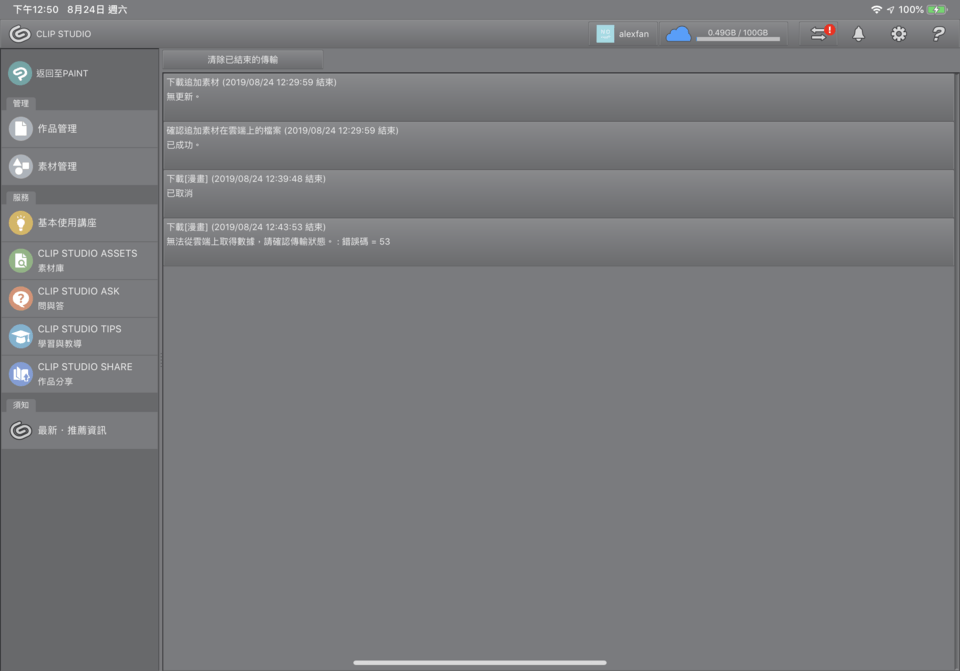Viewport: 960px width, 671px height.
Task: Select 下載追加素材 12:29:59 transfer entry
Action: pos(558,97)
